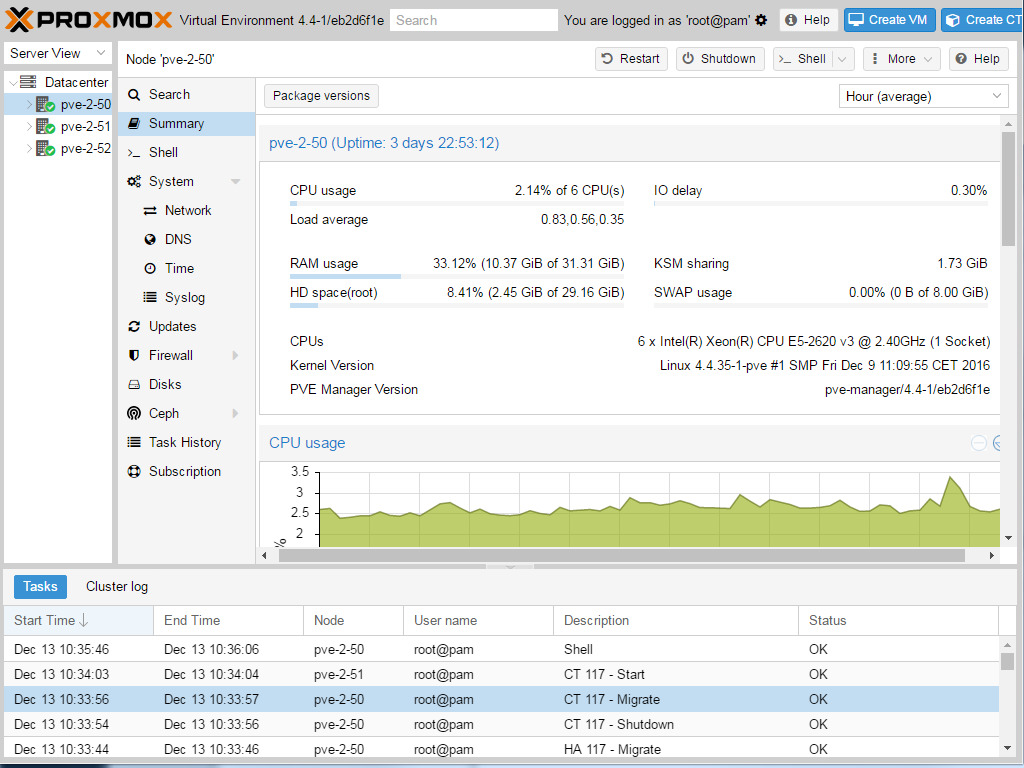
Task: Switch to the Cluster log tab
Action: (116, 586)
